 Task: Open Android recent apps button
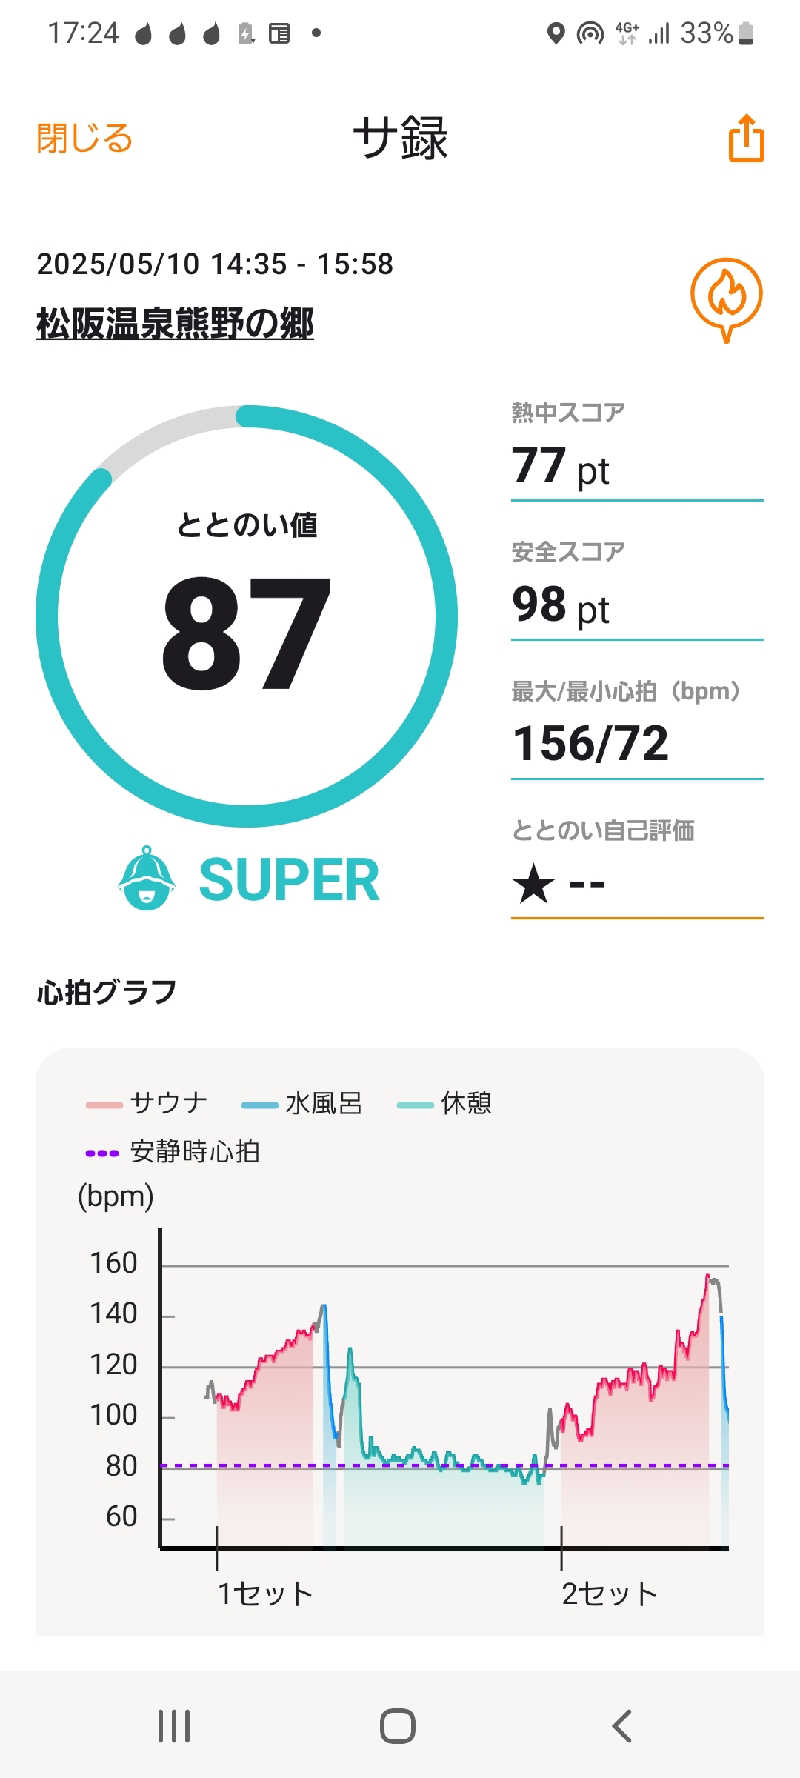coord(174,1725)
